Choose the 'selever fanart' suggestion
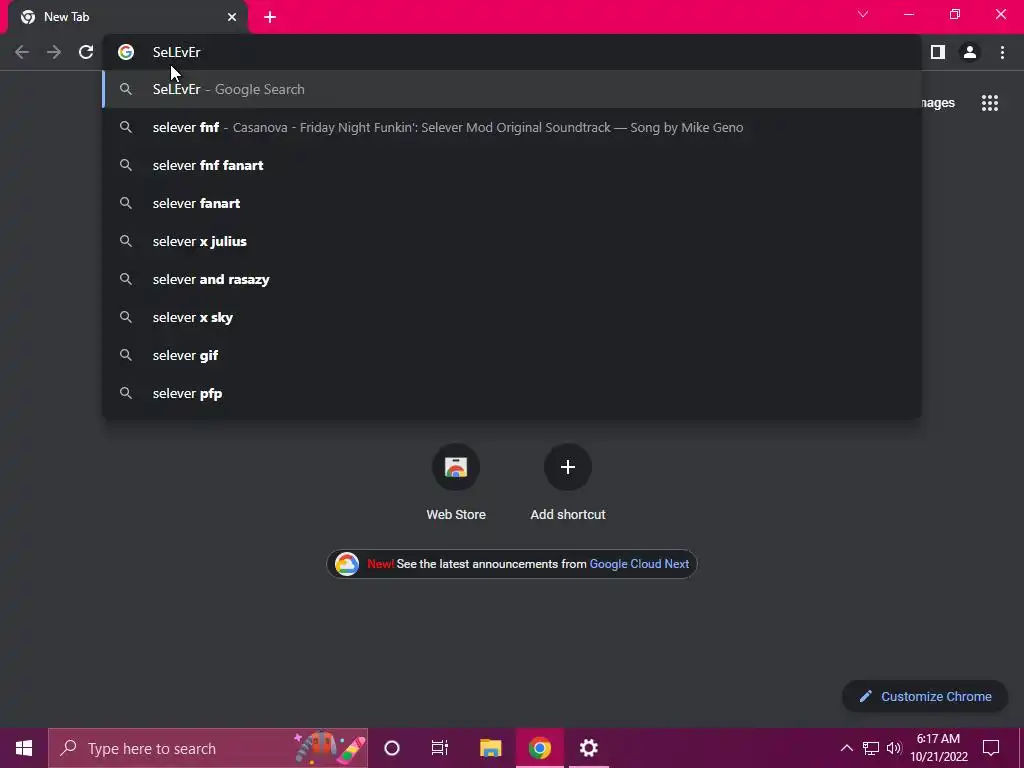This screenshot has width=1024, height=768. pos(512,203)
